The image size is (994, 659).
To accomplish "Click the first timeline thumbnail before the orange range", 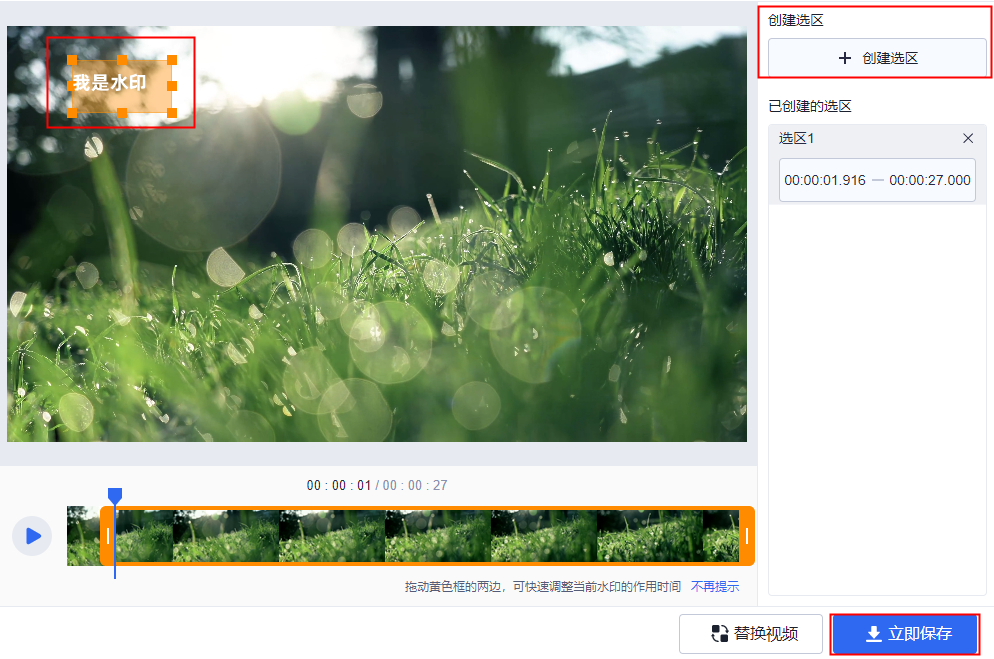I will pos(84,536).
